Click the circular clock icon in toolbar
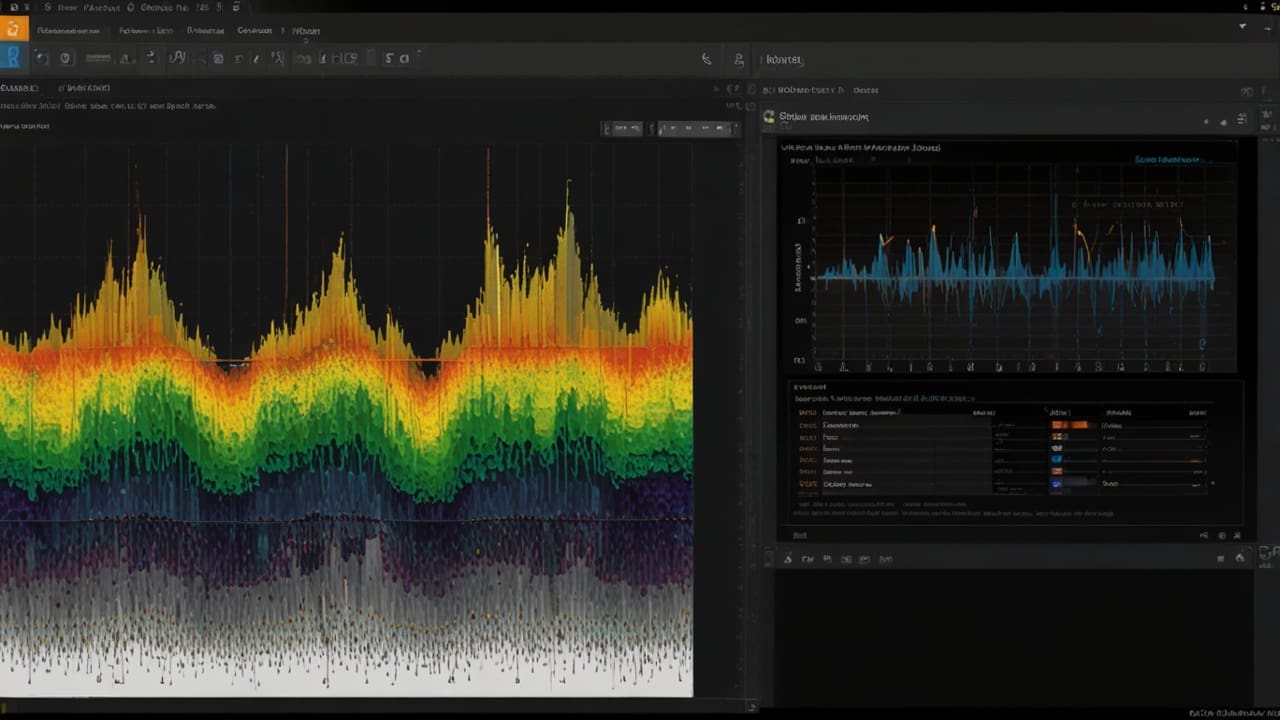This screenshot has width=1280, height=720. click(66, 58)
